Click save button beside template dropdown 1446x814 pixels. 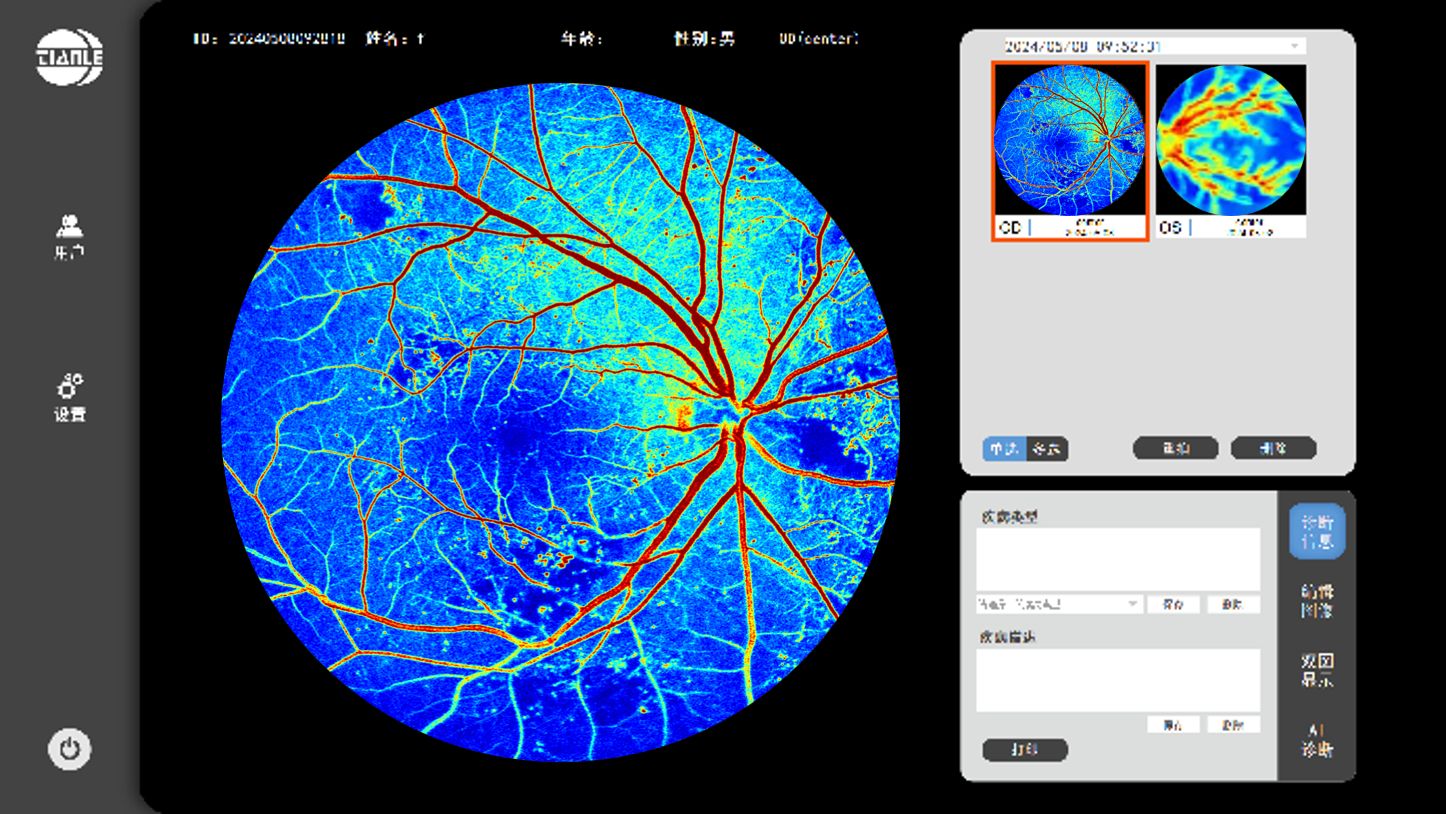pyautogui.click(x=1173, y=604)
